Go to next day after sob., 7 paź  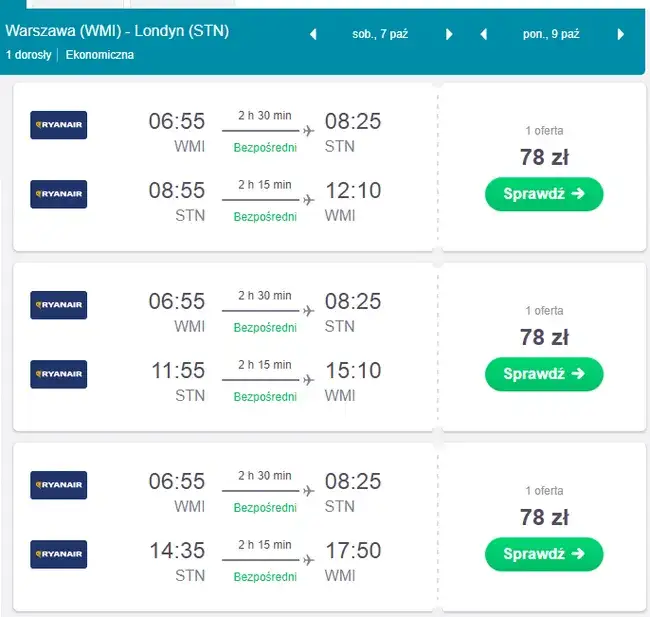[x=449, y=34]
